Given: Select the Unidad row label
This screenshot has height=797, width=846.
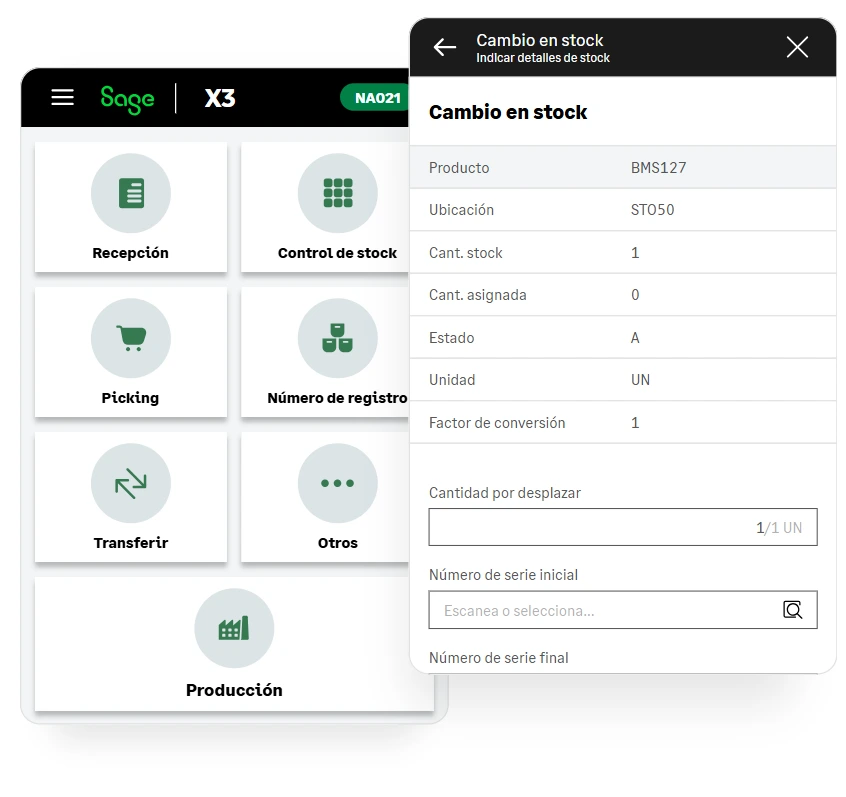Looking at the screenshot, I should 452,380.
